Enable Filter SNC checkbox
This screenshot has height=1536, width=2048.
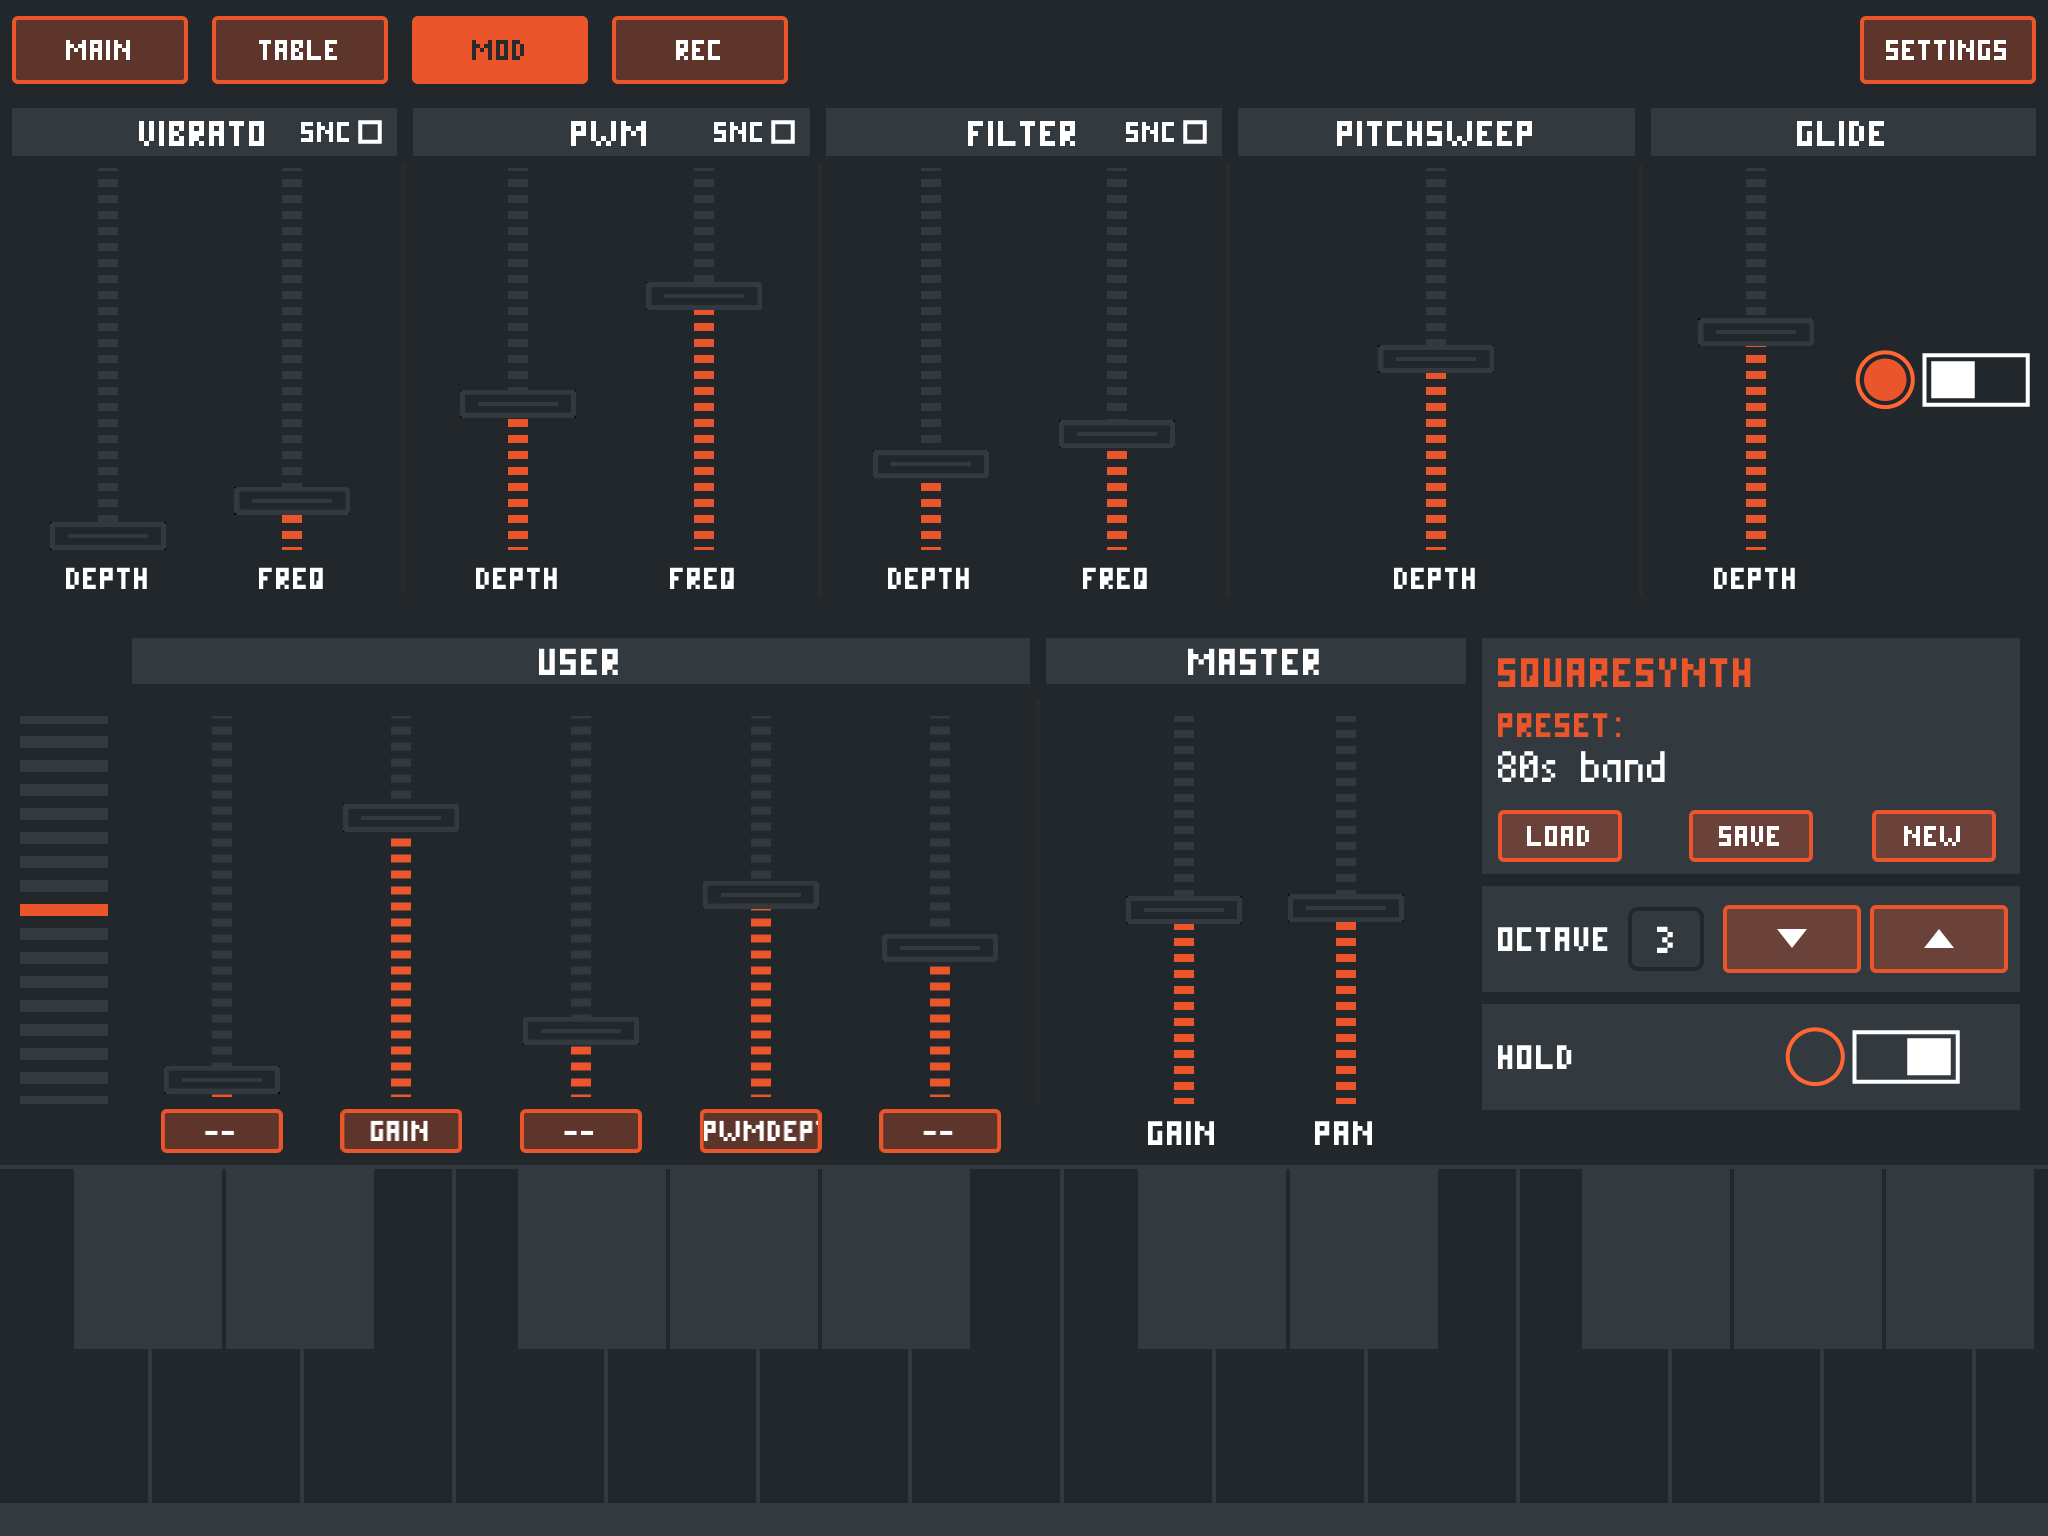[1195, 132]
